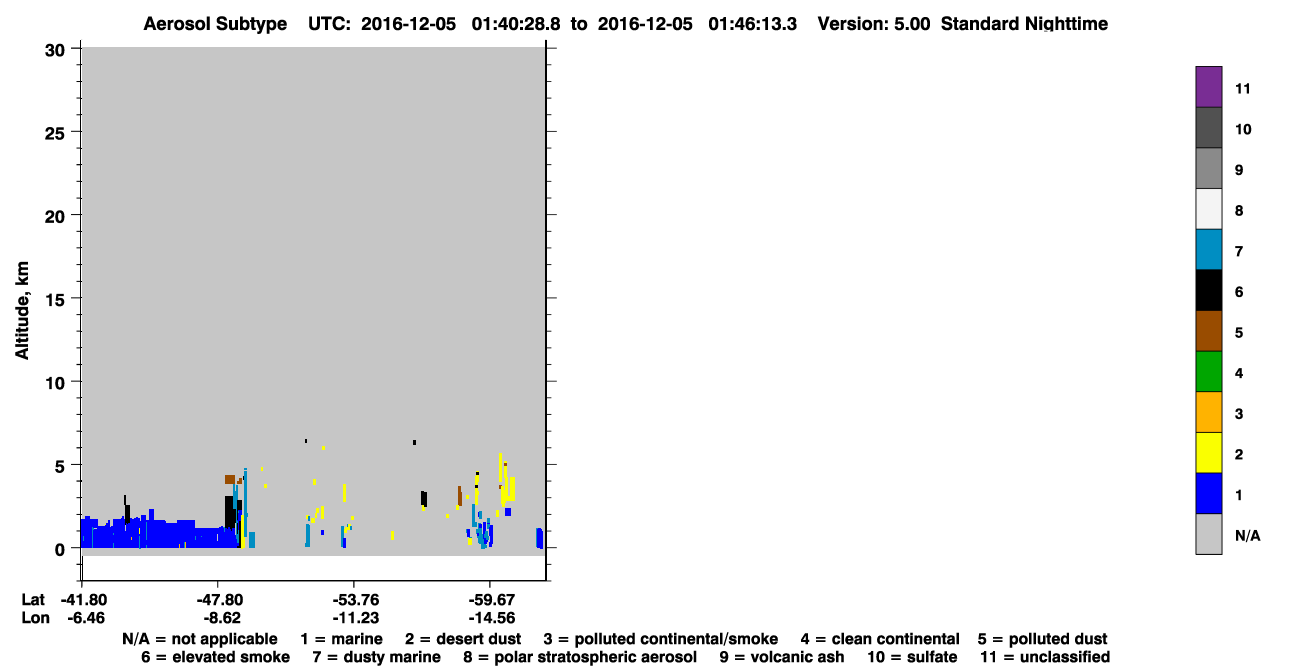The width and height of the screenshot is (1300, 667).
Task: Click the '4 = clean continental' legend text
Action: [x=880, y=639]
